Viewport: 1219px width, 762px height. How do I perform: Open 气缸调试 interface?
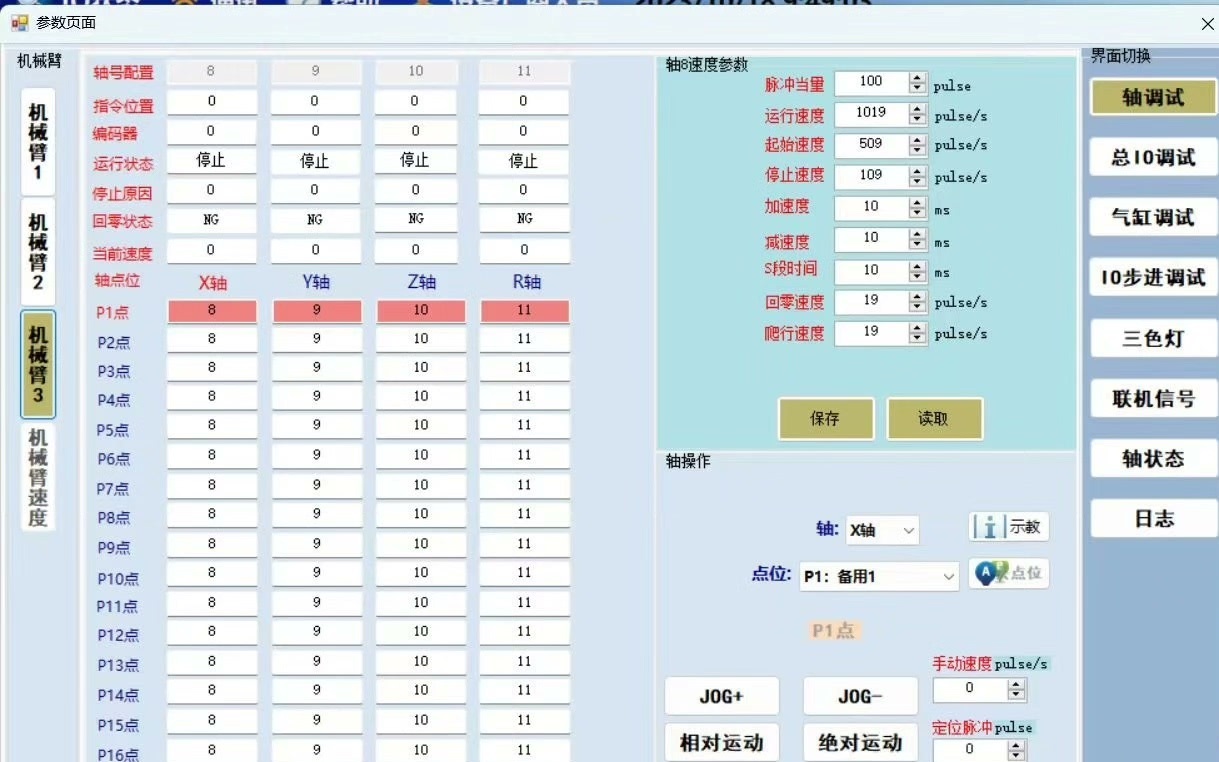pos(1153,217)
